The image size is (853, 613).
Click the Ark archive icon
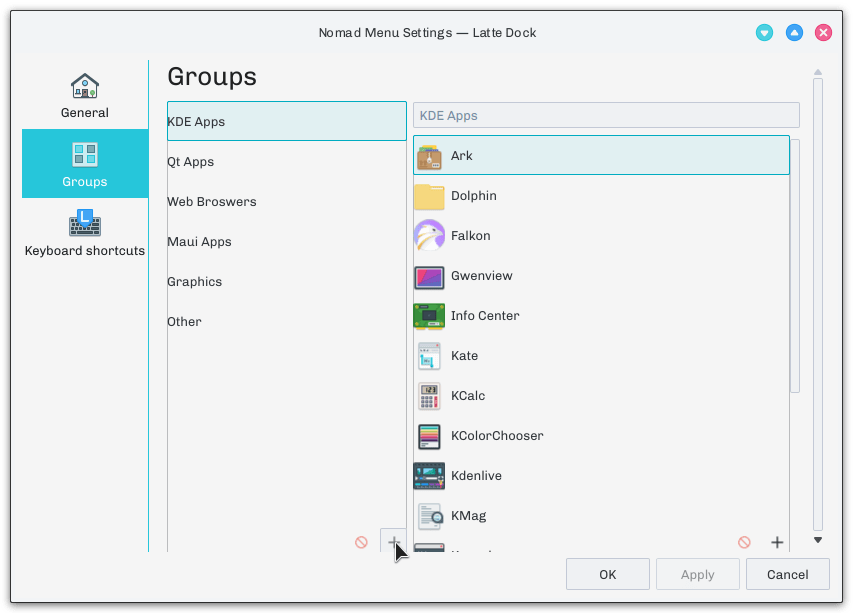pyautogui.click(x=429, y=156)
